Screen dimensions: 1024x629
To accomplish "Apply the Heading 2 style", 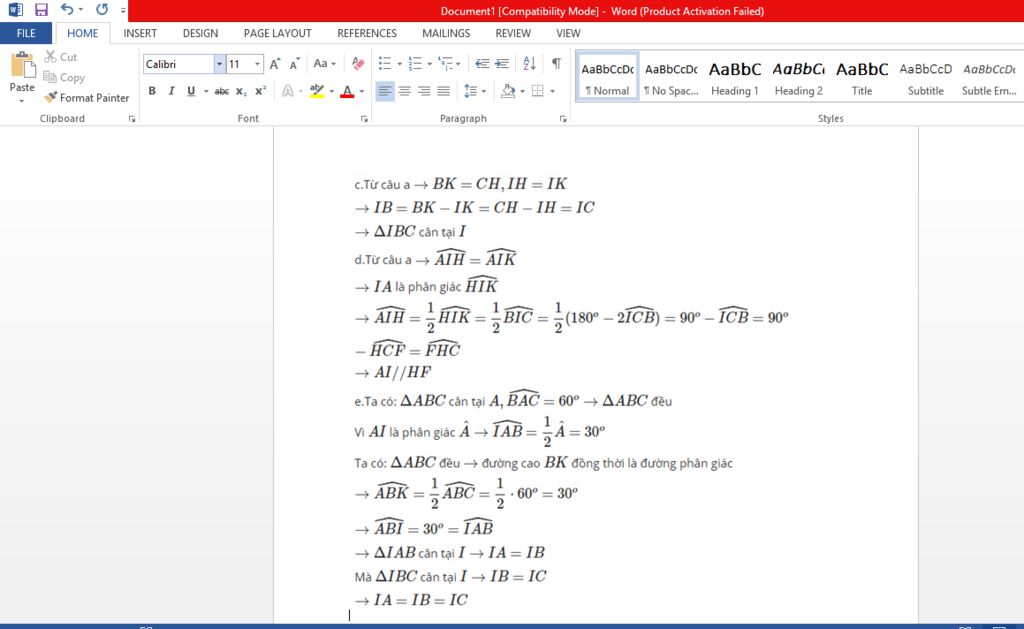I will point(798,77).
